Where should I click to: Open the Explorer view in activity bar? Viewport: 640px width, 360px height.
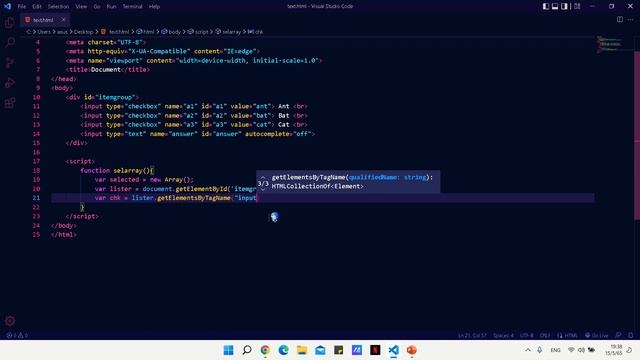tap(10, 22)
